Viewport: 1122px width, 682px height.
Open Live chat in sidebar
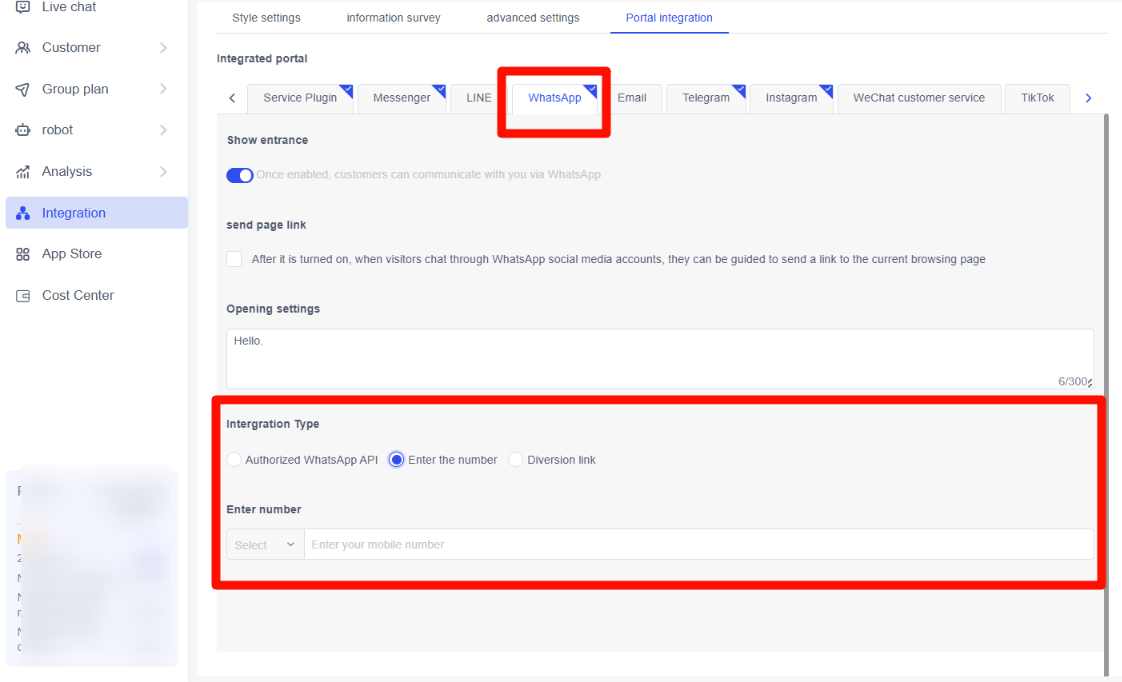[x=69, y=7]
